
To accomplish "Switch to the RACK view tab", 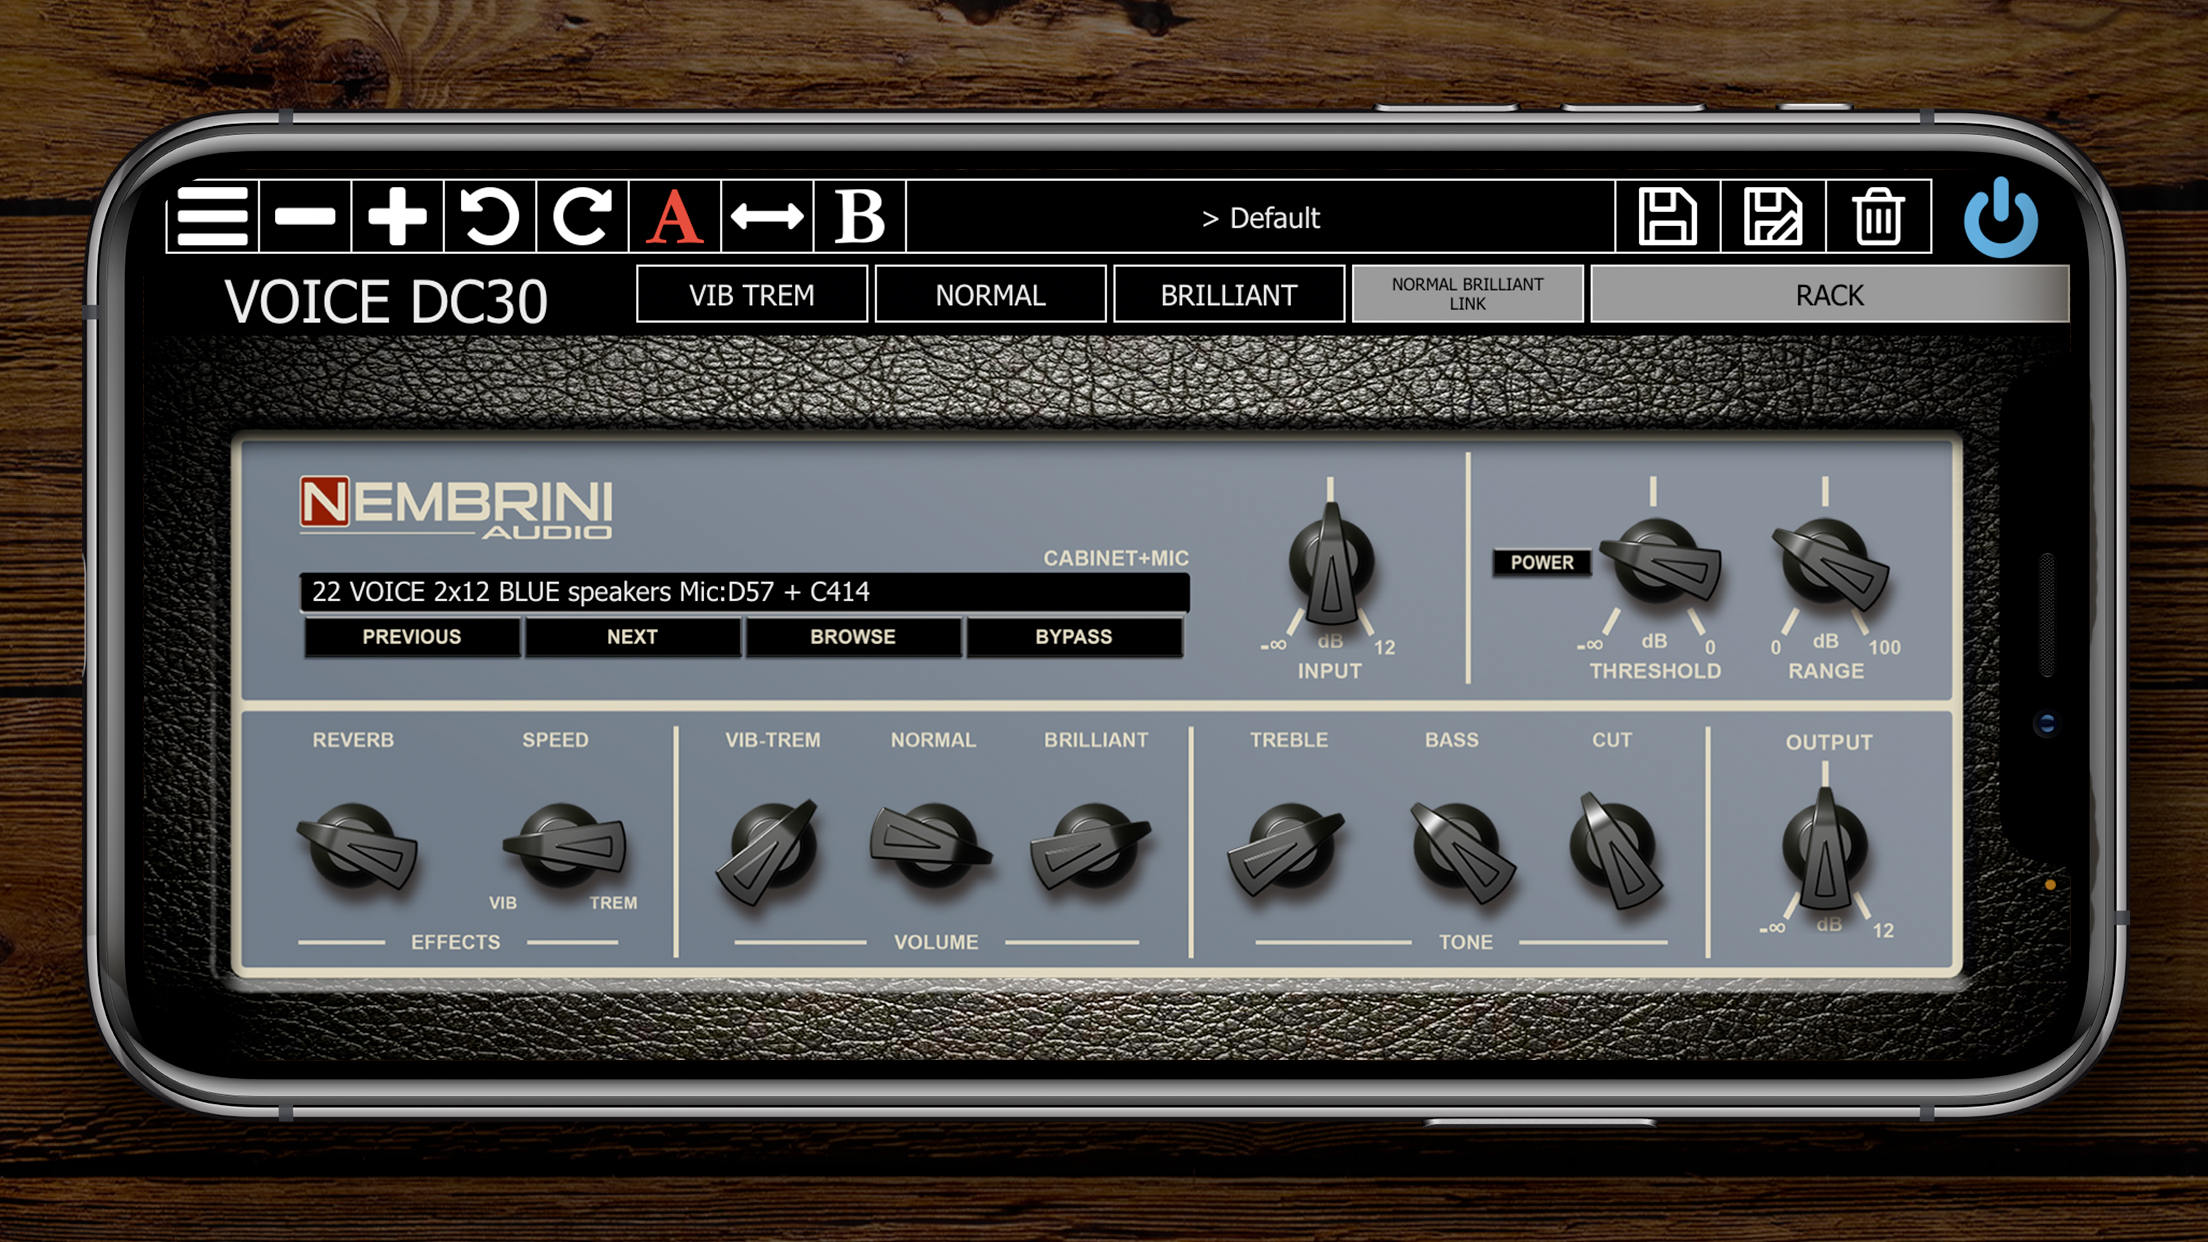I will [x=1829, y=294].
